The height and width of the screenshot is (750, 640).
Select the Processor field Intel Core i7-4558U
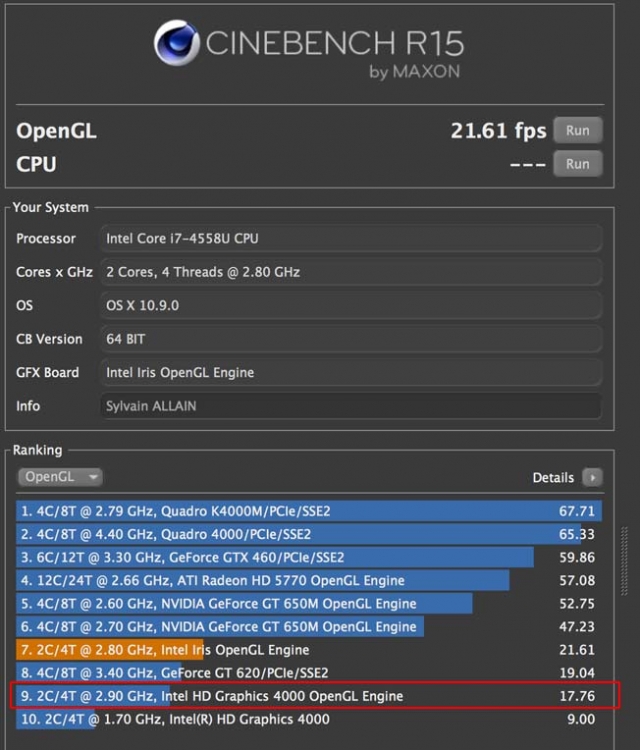click(351, 238)
